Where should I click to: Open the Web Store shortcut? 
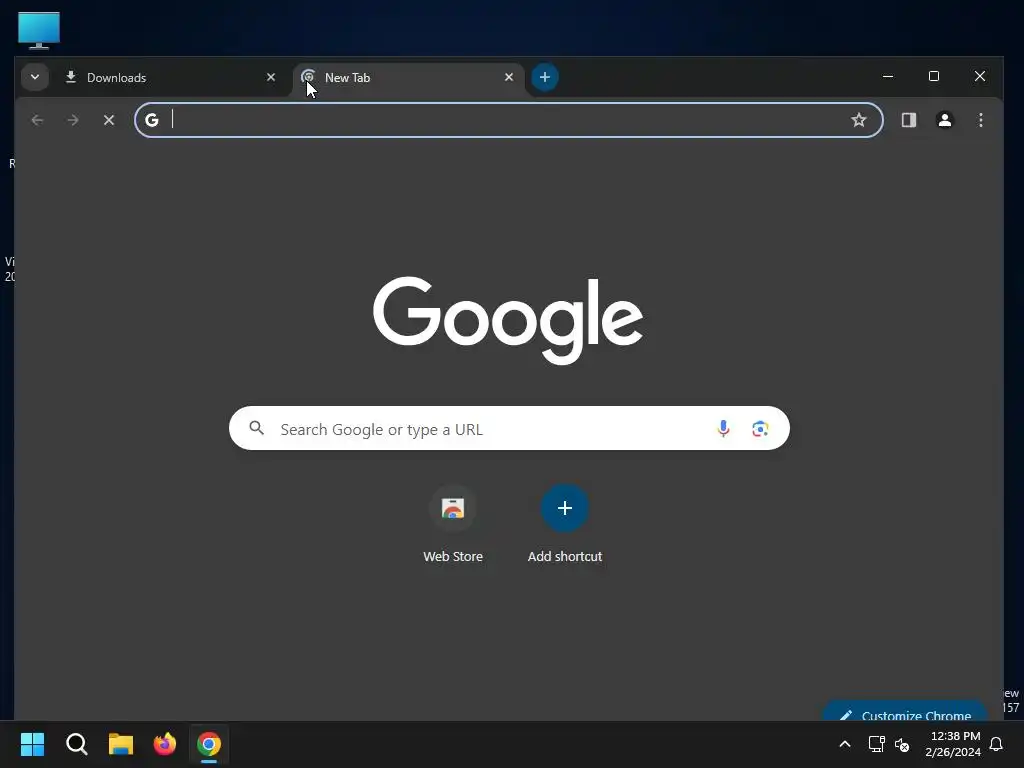point(453,508)
